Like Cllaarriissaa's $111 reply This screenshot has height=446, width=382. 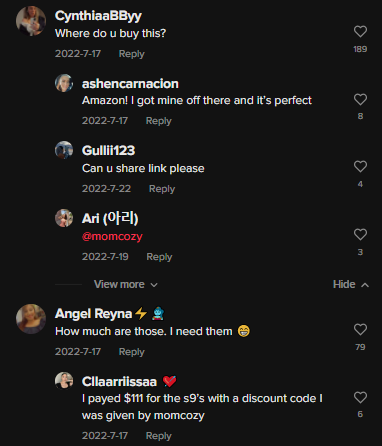tap(360, 397)
